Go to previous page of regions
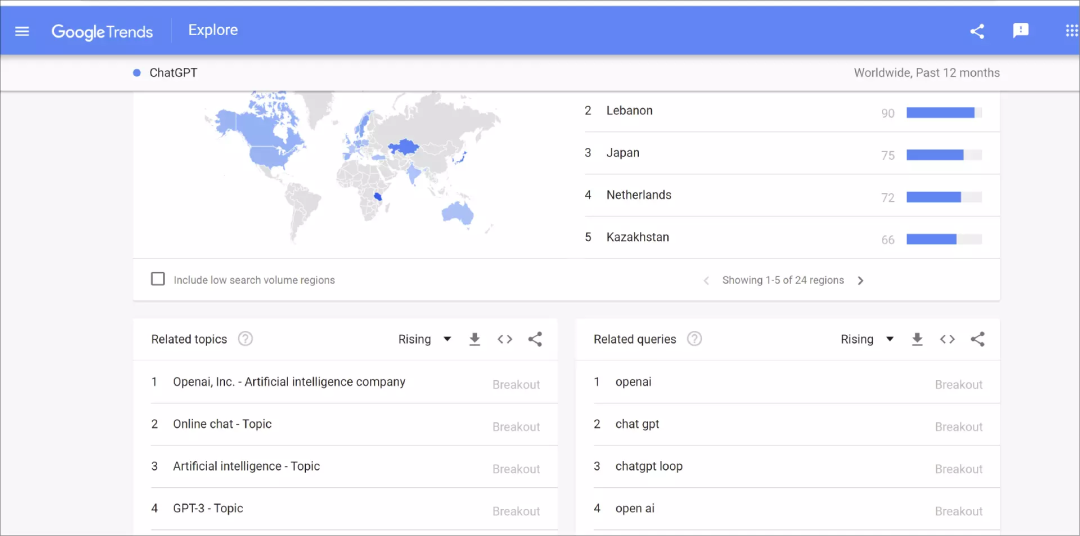 click(x=706, y=280)
